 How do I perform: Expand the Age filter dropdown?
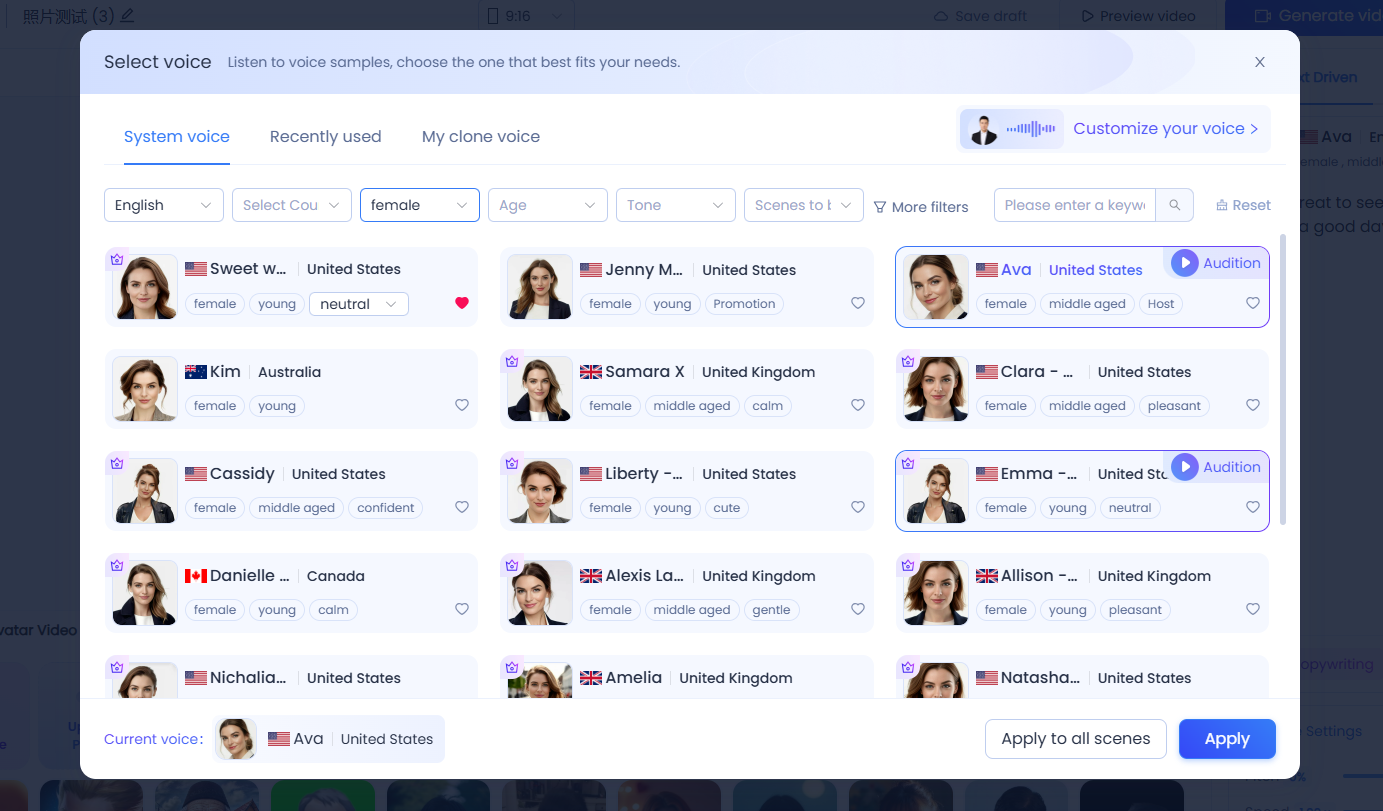pyautogui.click(x=547, y=205)
